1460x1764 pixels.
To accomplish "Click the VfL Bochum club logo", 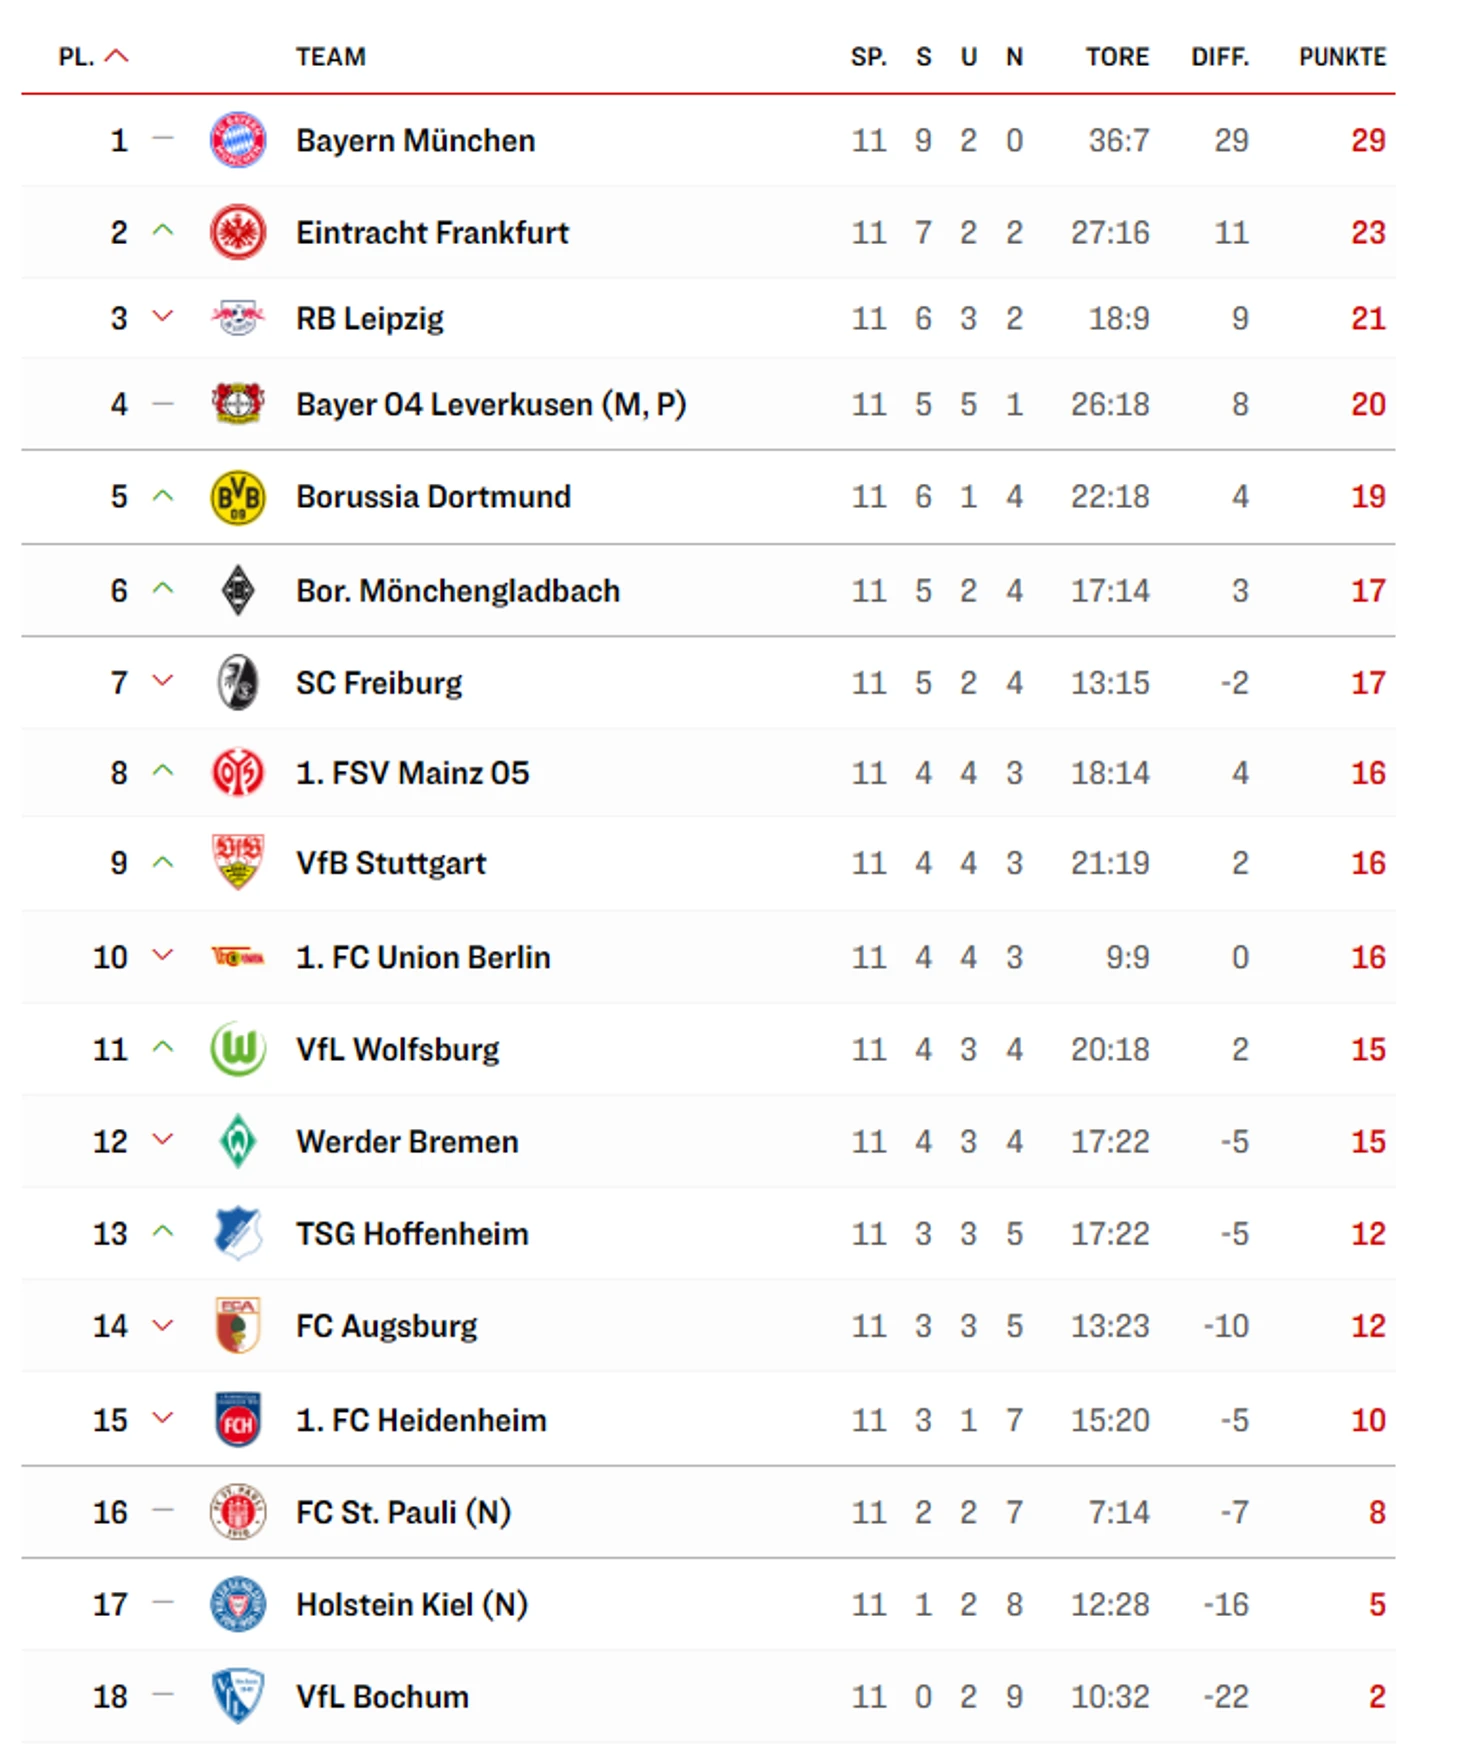I will coord(238,1696).
